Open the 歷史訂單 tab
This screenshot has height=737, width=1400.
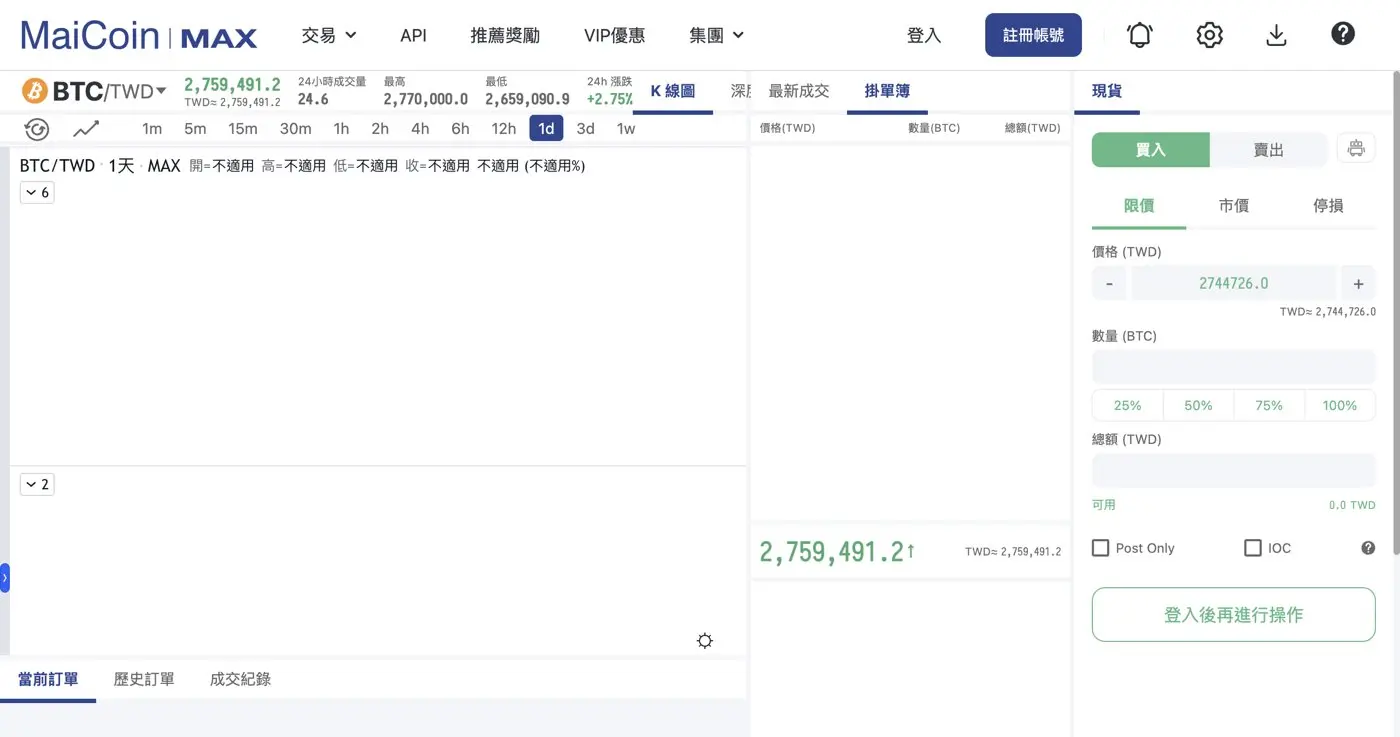pos(144,679)
